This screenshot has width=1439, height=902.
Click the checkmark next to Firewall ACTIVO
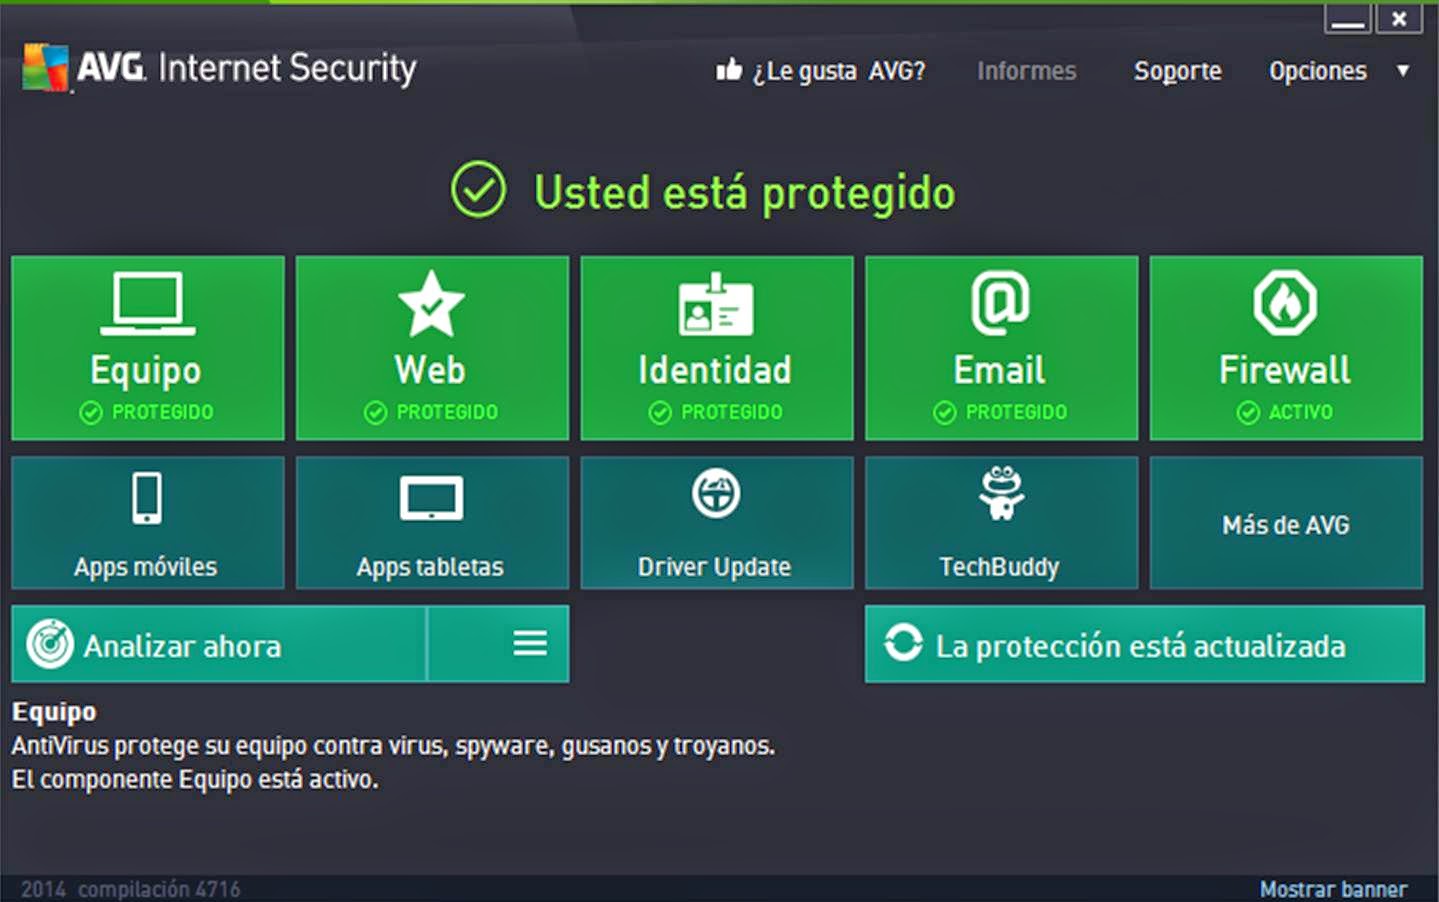coord(1248,413)
